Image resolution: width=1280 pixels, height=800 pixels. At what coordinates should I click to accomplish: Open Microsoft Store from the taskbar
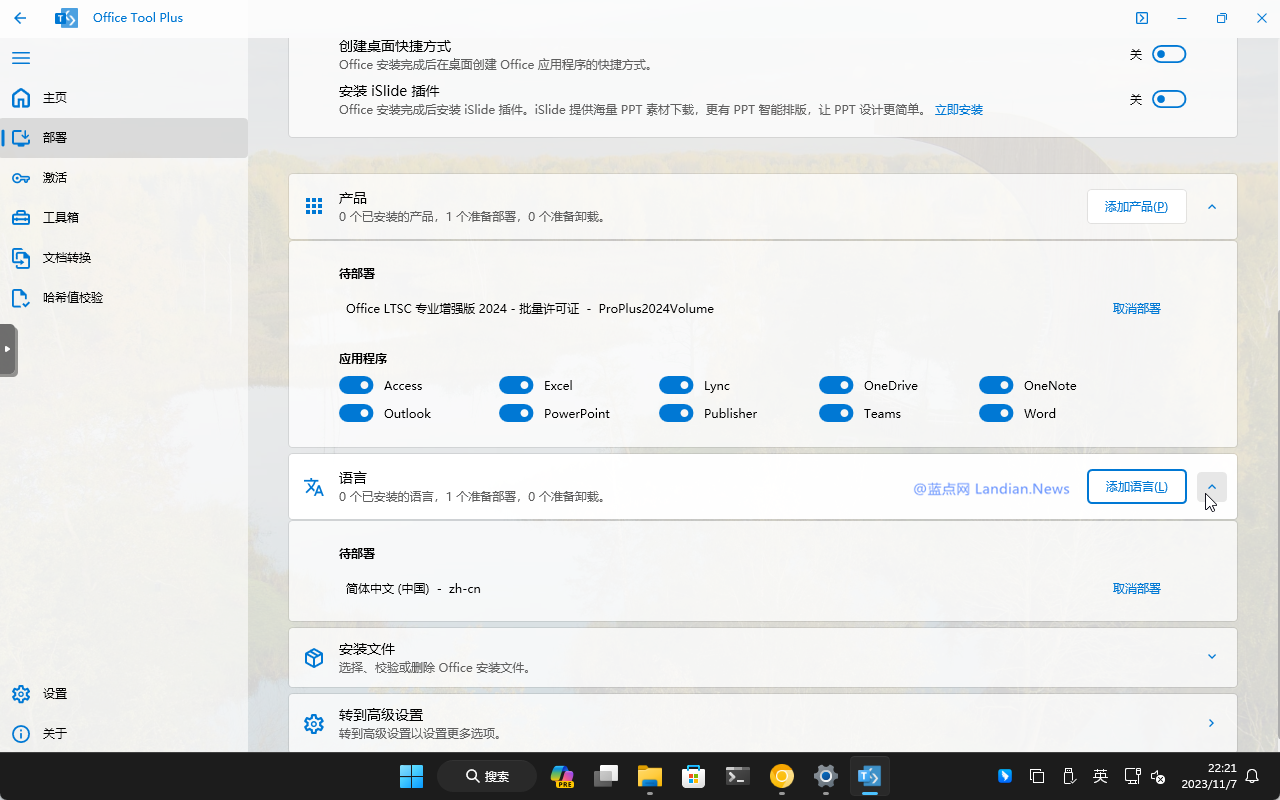point(693,776)
